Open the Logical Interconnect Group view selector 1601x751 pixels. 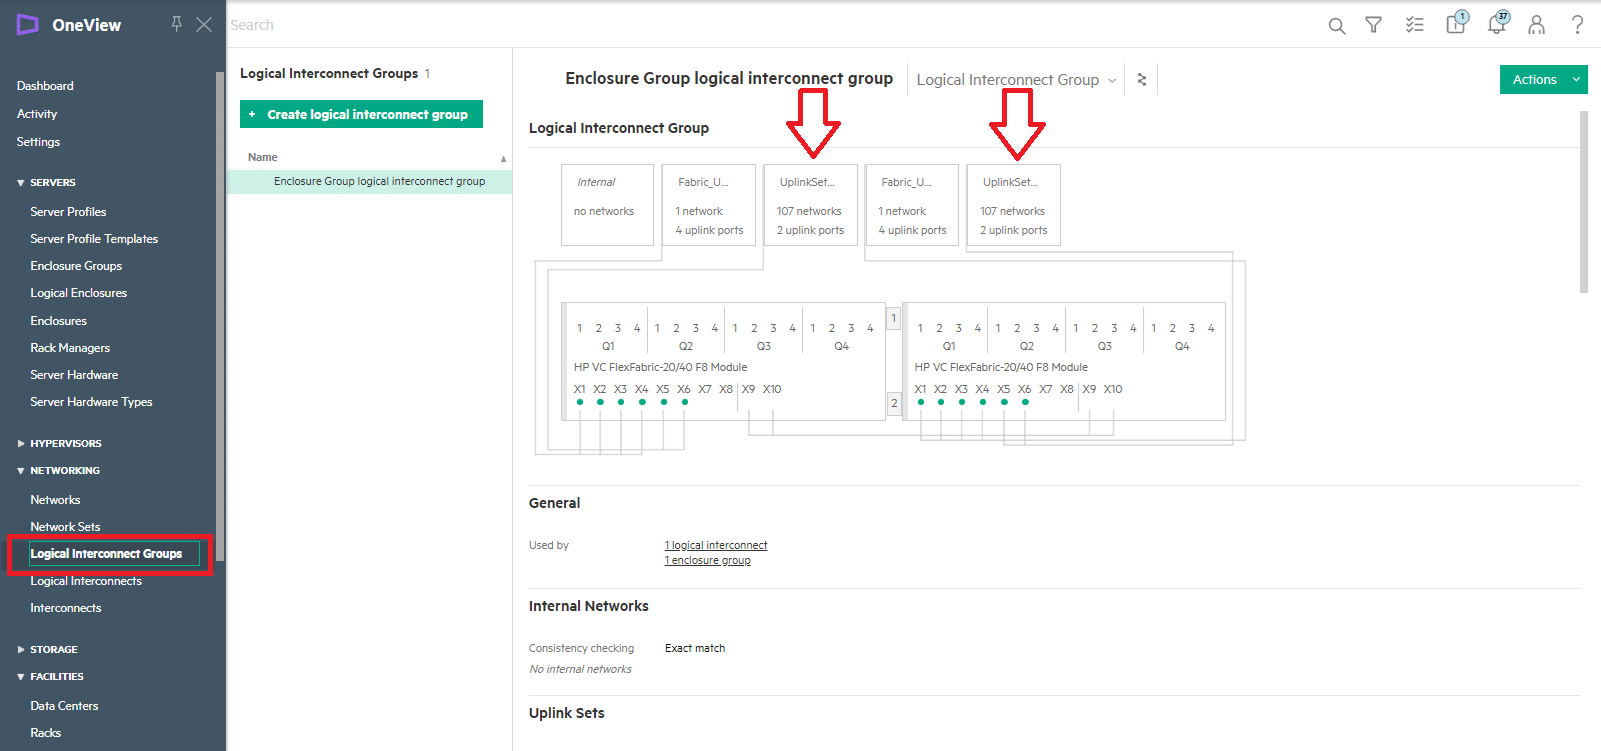(1016, 80)
